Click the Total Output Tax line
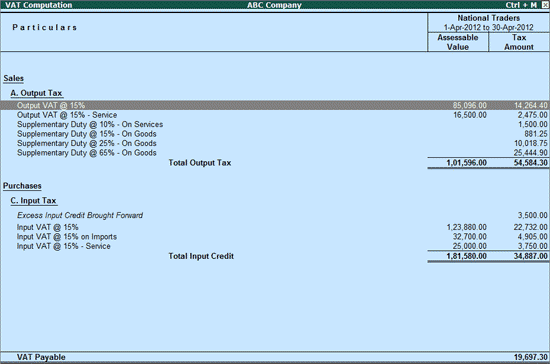550x364 pixels. coord(275,163)
